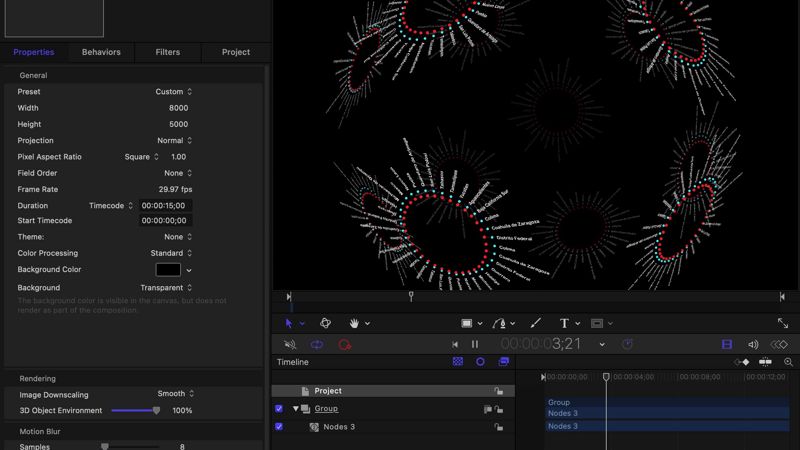800x450 pixels.
Task: Open the Color Processing Standard dropdown
Action: coord(171,254)
